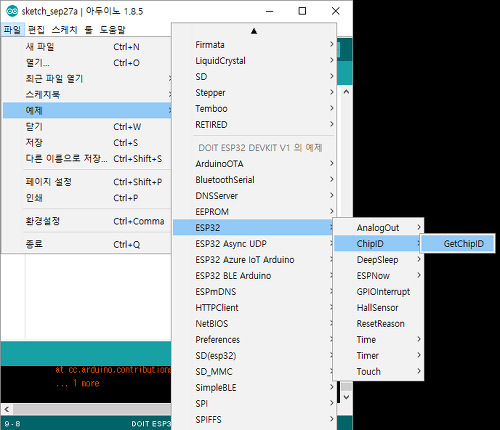Open the GPIOInterrupt example
The width and height of the screenshot is (500, 430).
[x=378, y=292]
